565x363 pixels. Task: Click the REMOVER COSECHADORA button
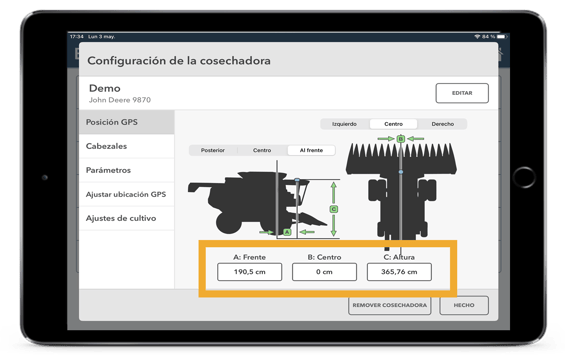pos(390,305)
